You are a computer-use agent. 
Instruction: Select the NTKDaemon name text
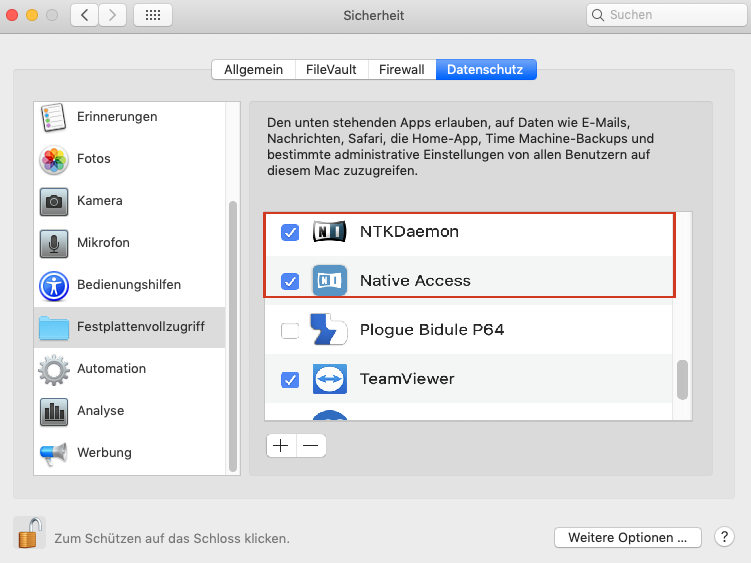[410, 232]
